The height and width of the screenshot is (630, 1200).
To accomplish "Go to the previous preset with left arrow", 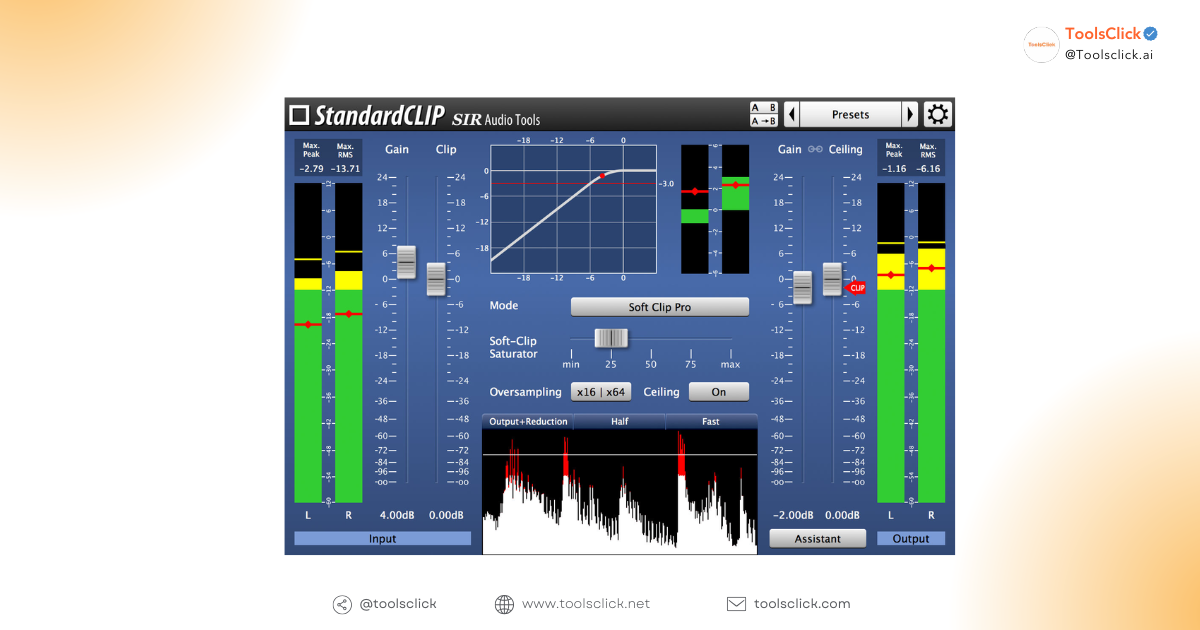I will [792, 114].
